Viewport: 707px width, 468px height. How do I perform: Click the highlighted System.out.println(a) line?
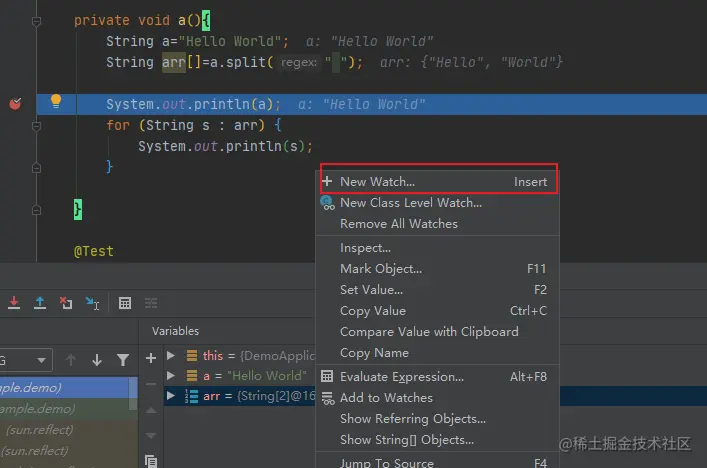372,104
